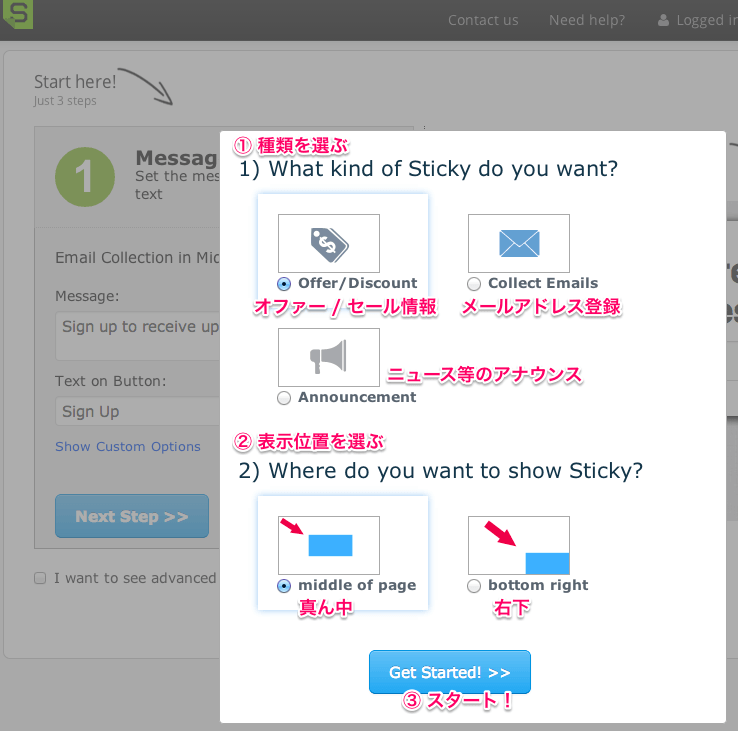
Task: Open the Show Custom Options link
Action: tap(128, 446)
